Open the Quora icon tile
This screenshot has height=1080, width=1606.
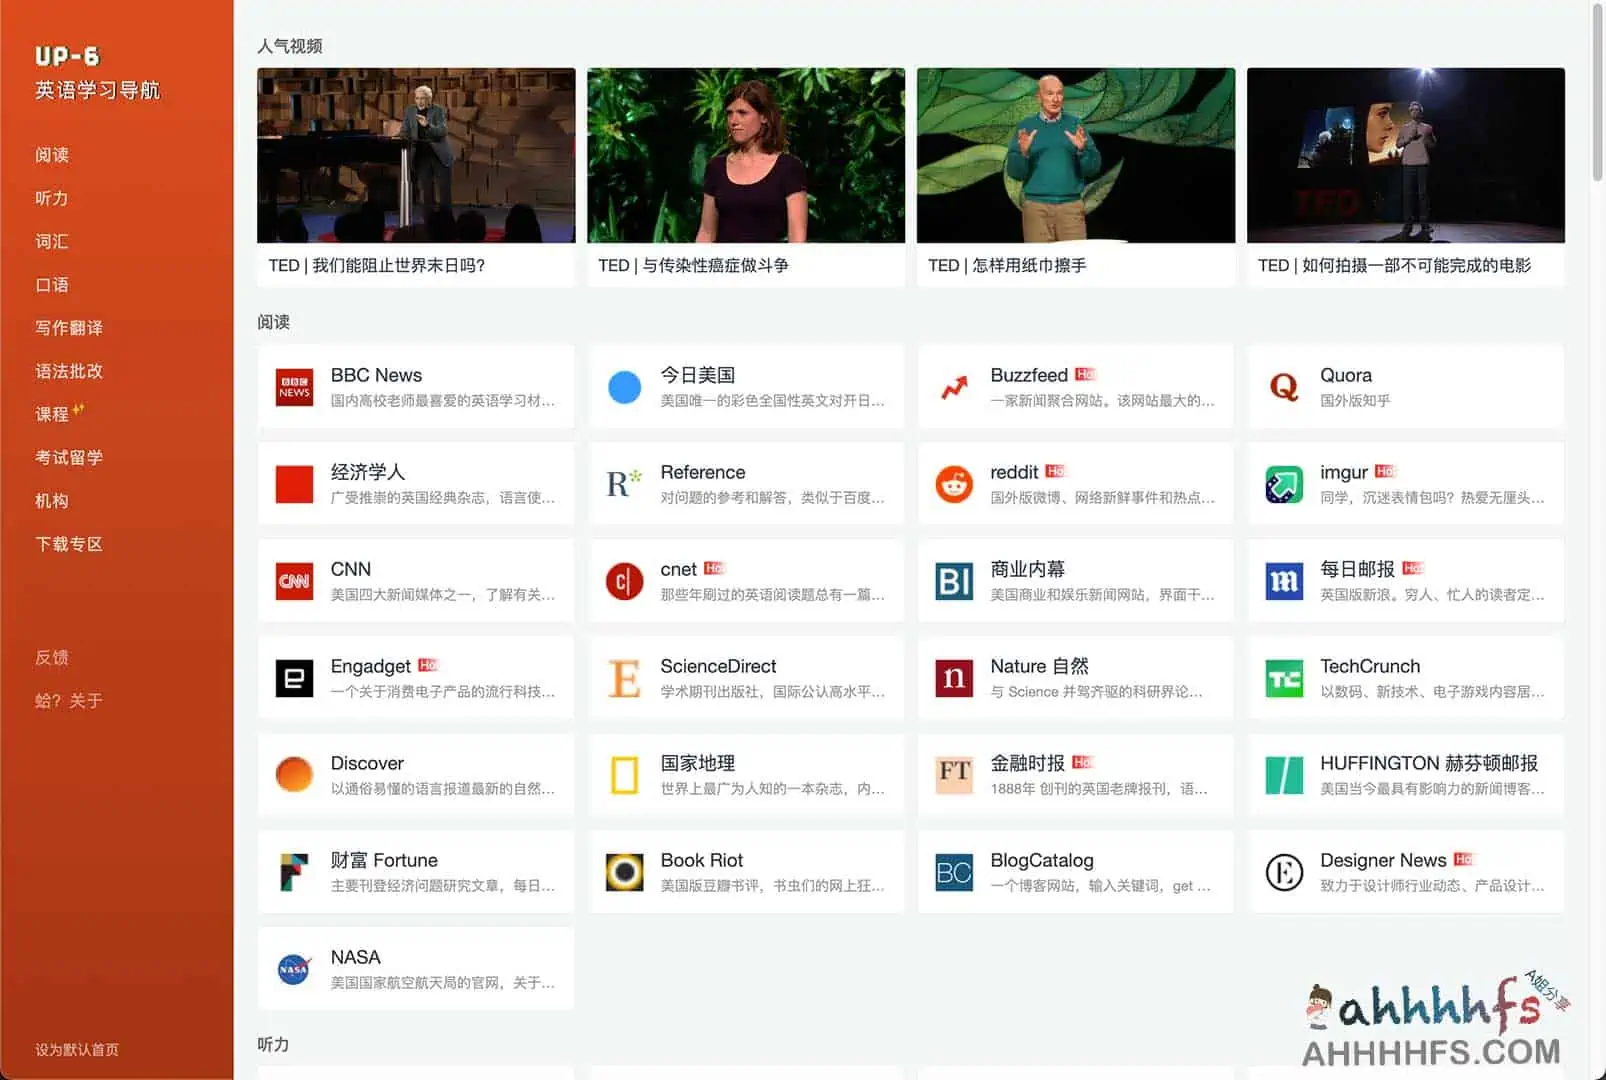point(1284,387)
